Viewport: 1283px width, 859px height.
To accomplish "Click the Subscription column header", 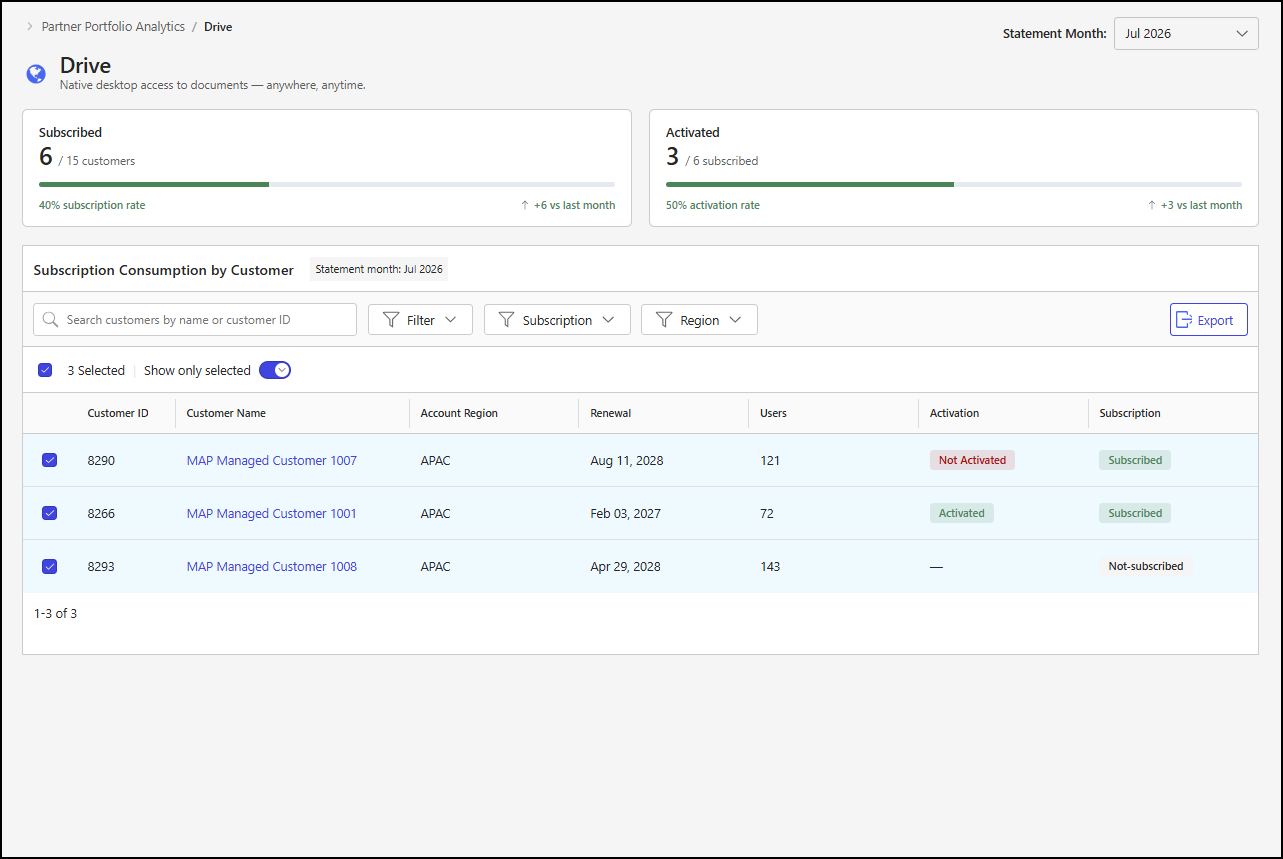I will pyautogui.click(x=1130, y=413).
